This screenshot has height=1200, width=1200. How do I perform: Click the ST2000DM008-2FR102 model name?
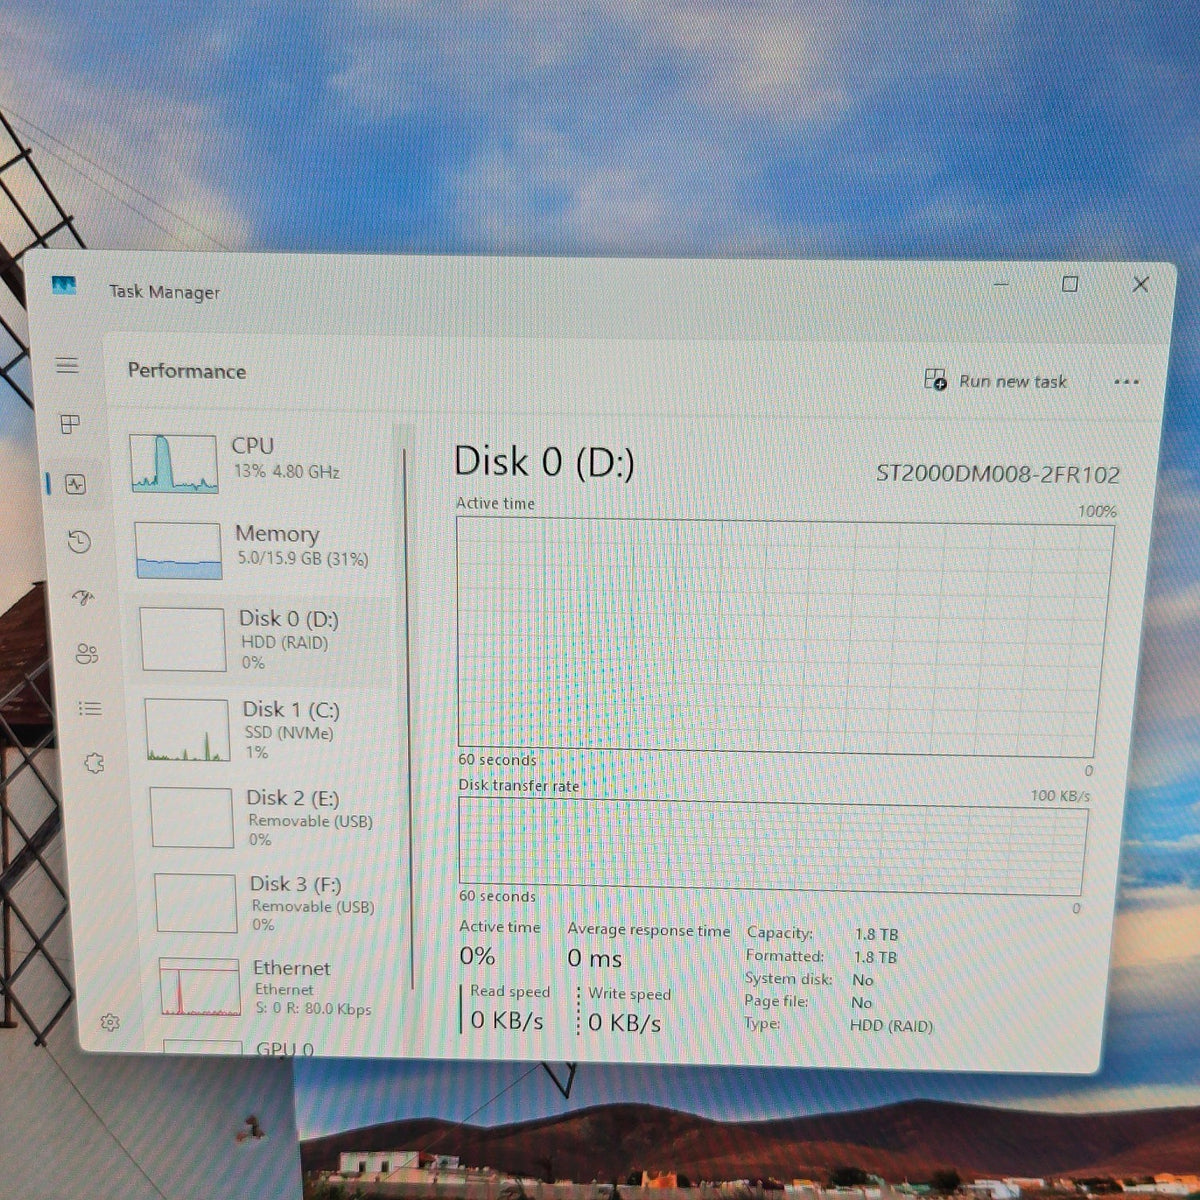point(998,474)
